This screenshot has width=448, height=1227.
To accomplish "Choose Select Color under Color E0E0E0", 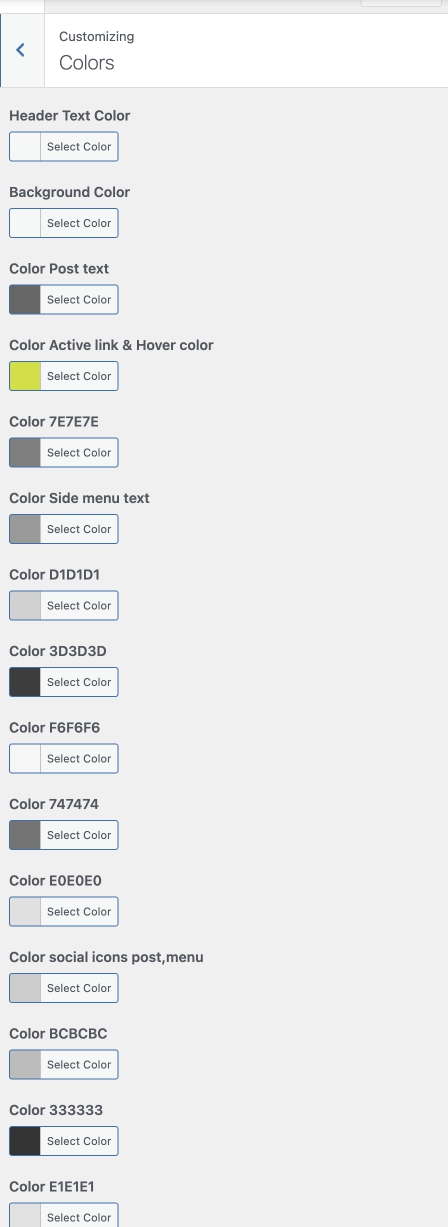I will (79, 912).
